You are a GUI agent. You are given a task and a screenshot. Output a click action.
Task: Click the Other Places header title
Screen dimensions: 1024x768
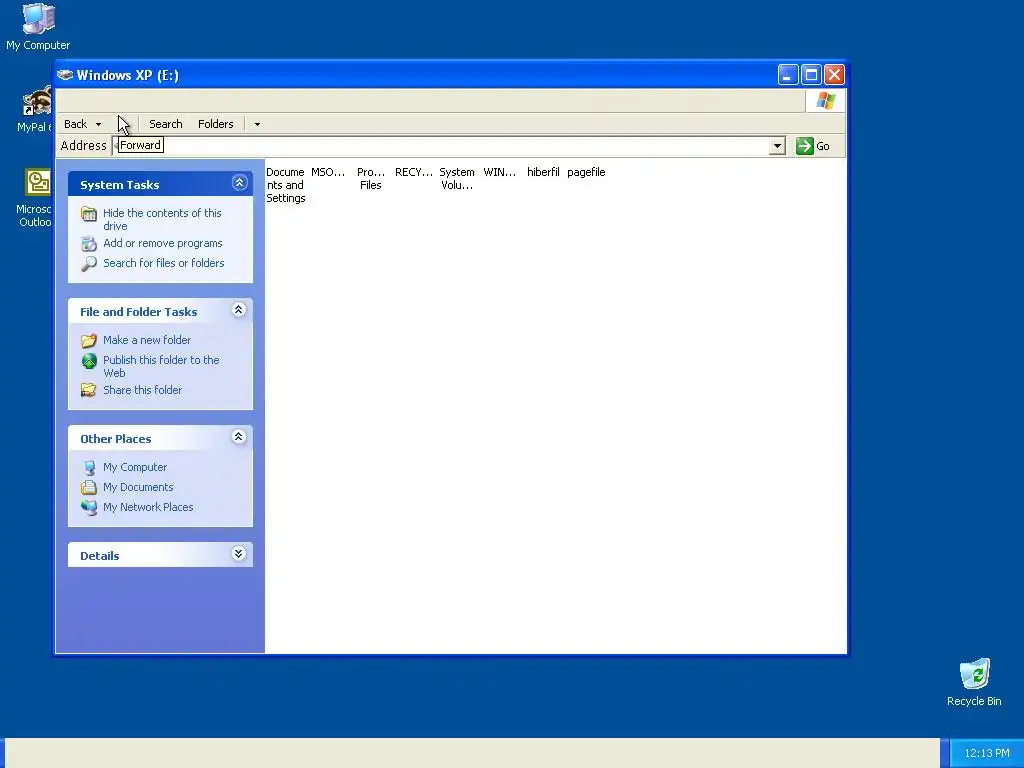116,440
